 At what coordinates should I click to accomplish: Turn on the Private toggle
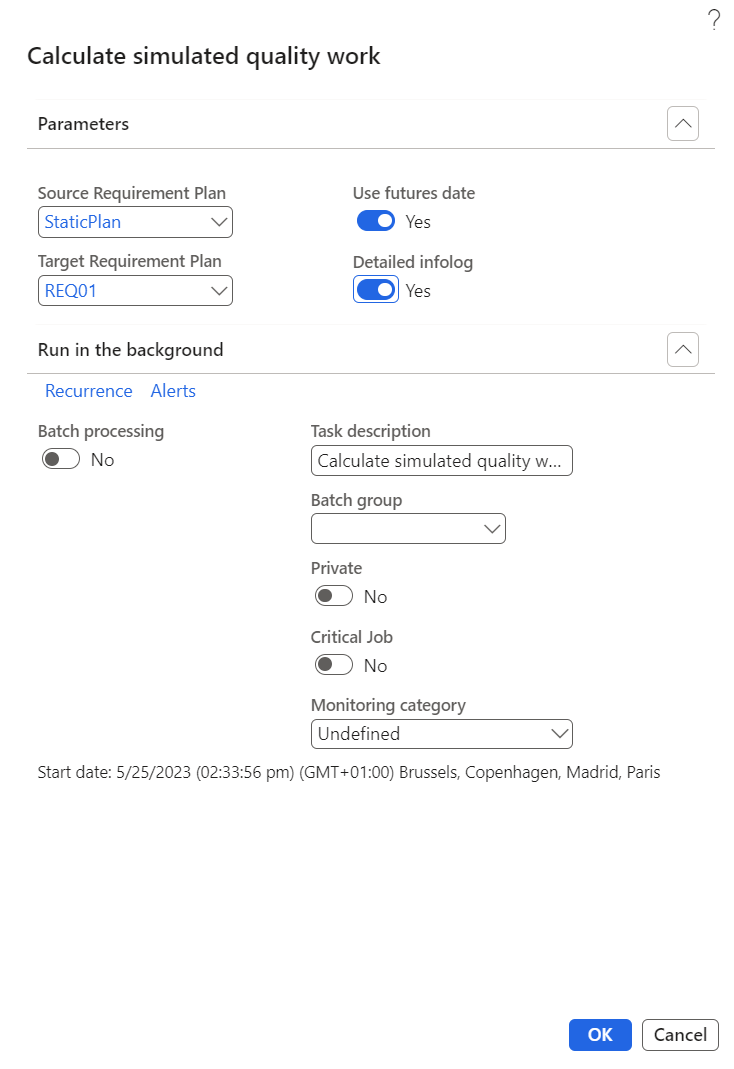(334, 596)
